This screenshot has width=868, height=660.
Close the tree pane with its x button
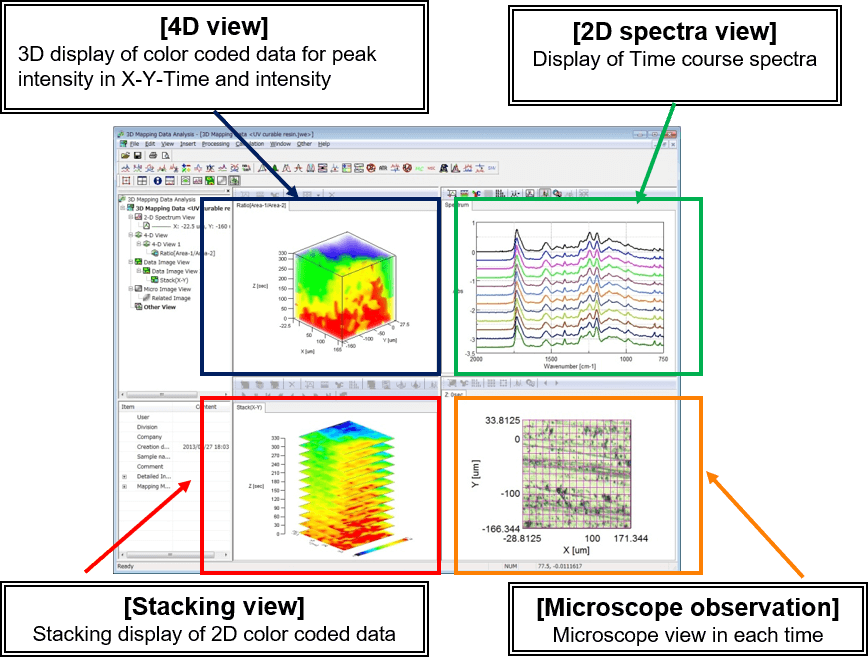[228, 191]
